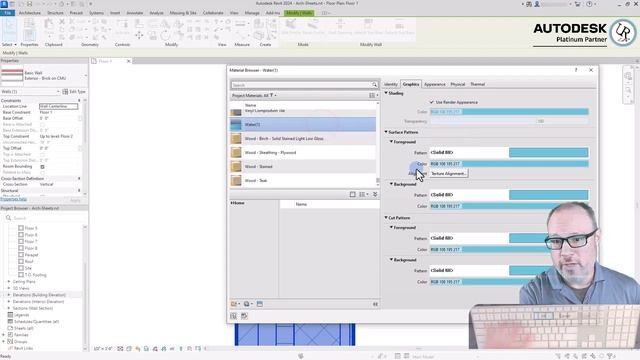Click the Legends icon in Project Browser
This screenshot has width=640, height=360.
(11, 315)
